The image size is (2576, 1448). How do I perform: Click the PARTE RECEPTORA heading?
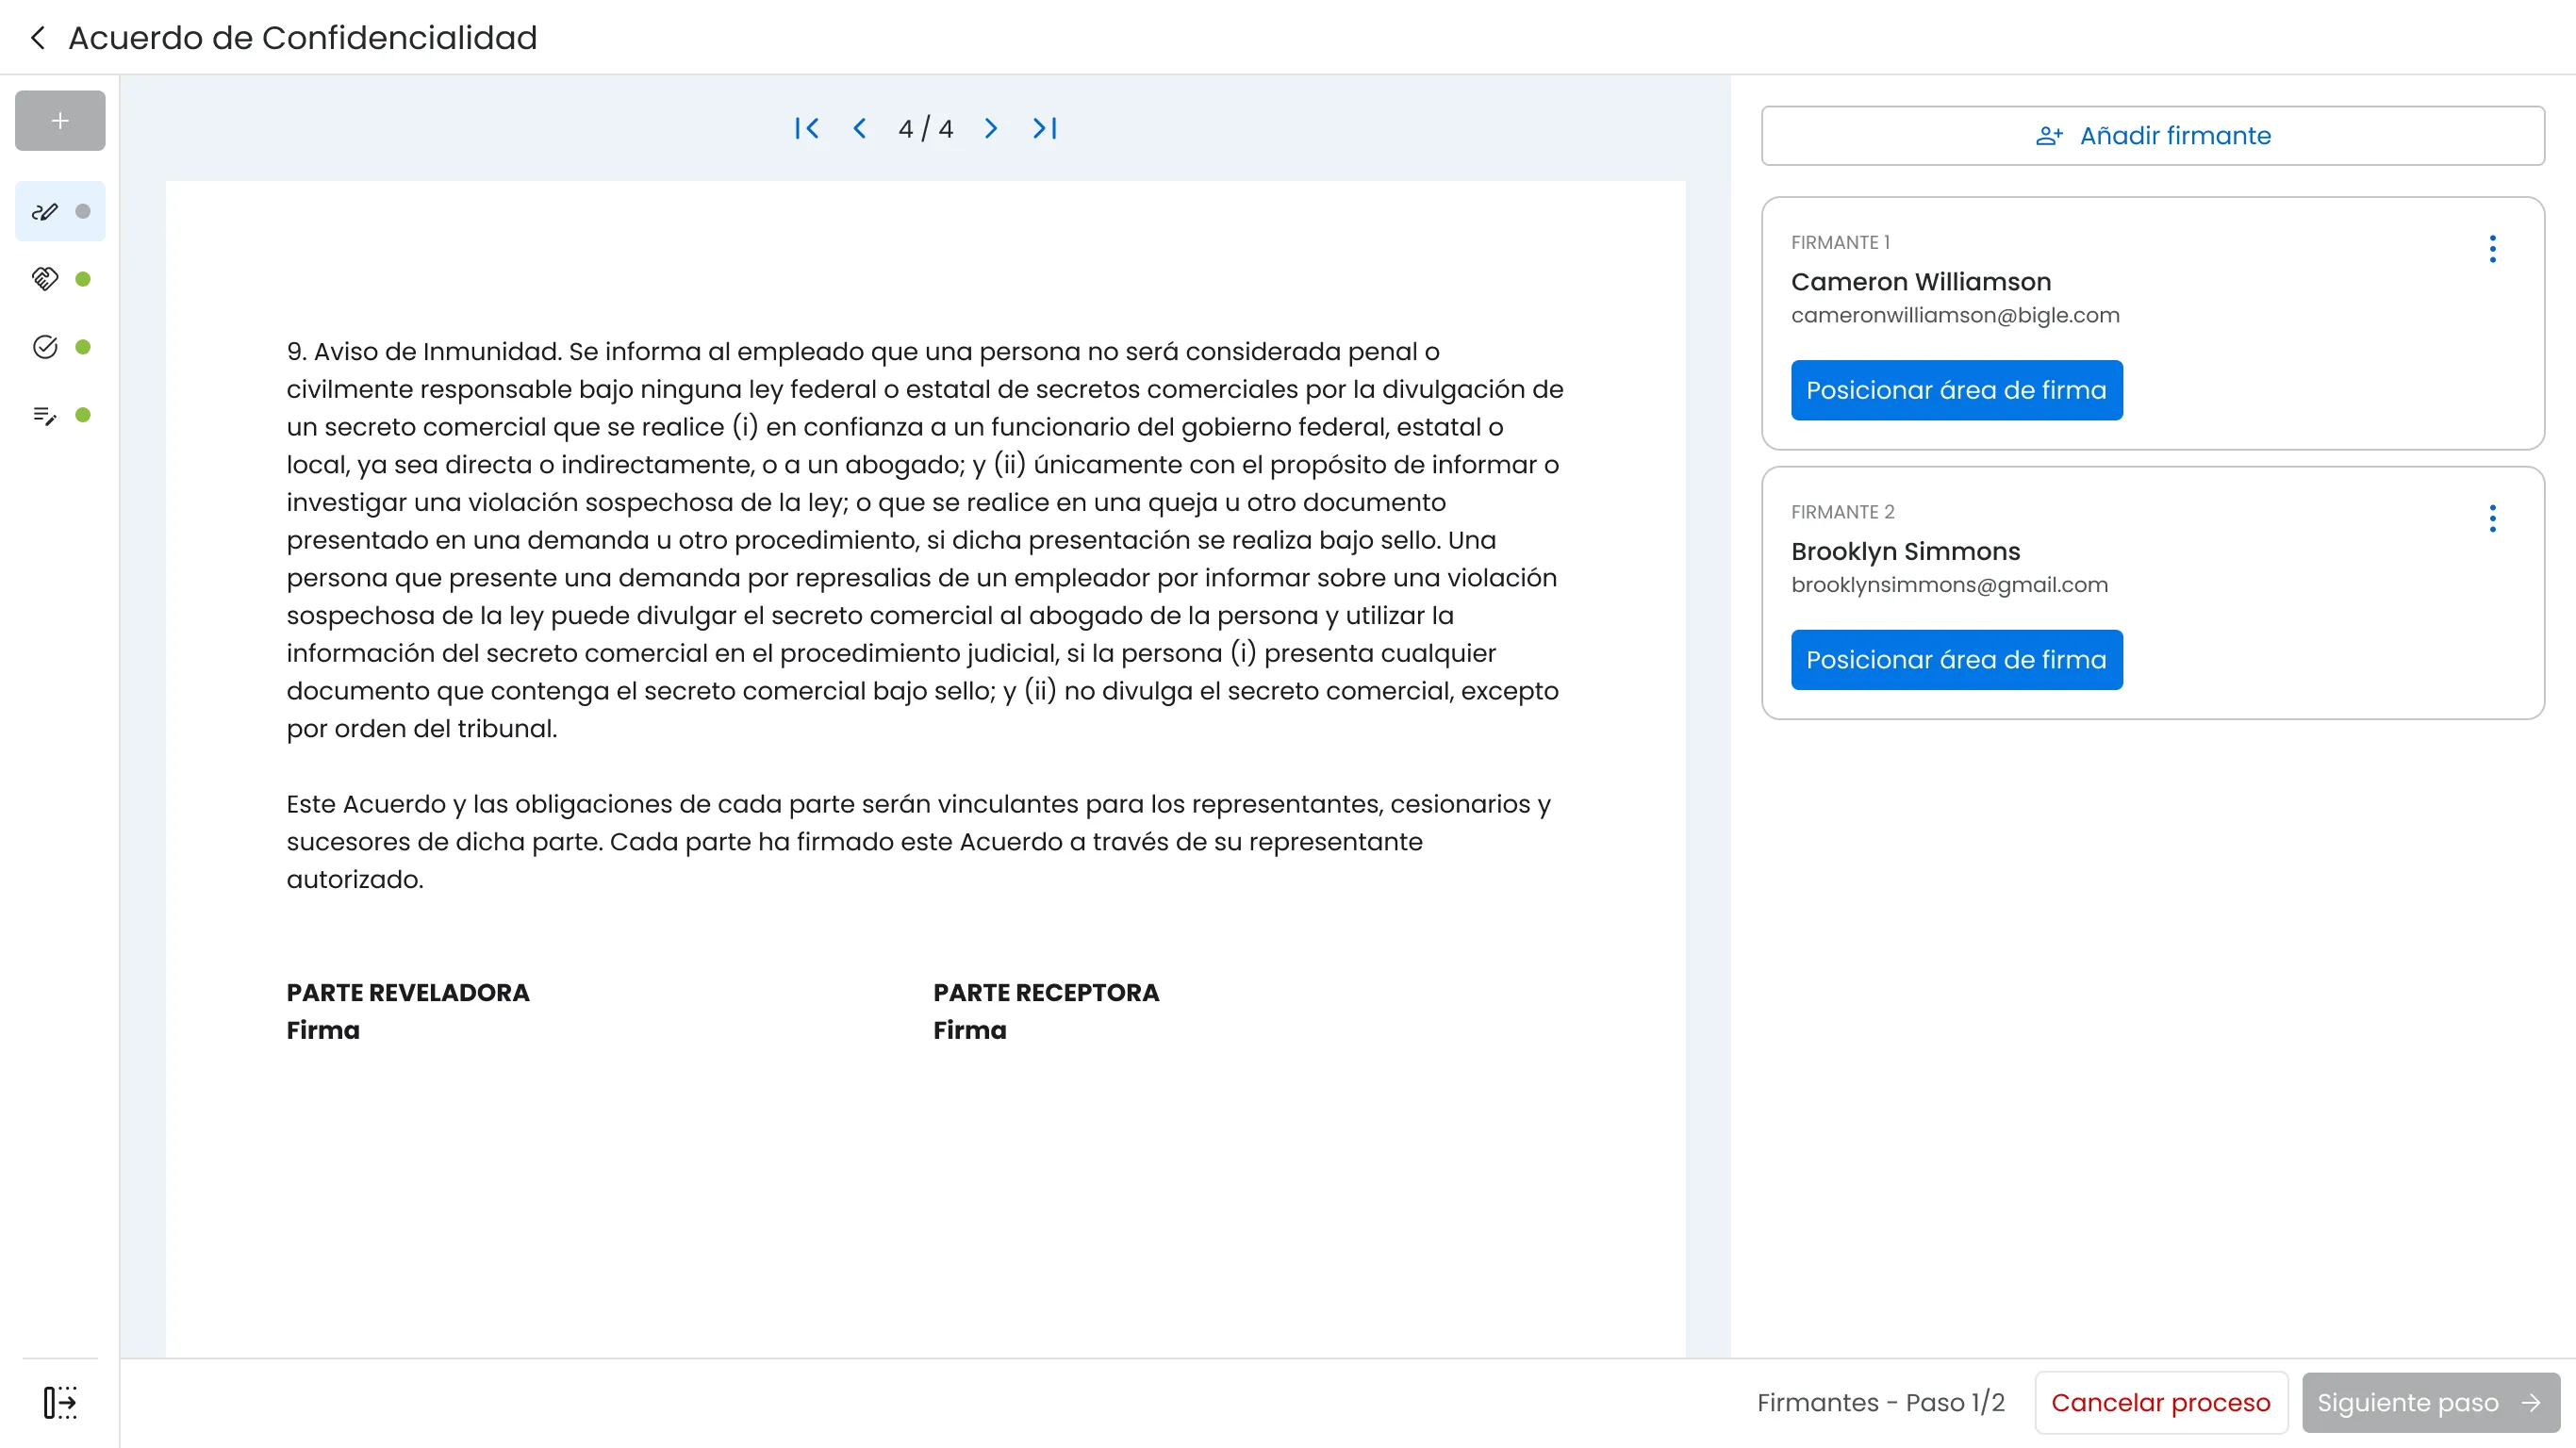(x=1046, y=993)
